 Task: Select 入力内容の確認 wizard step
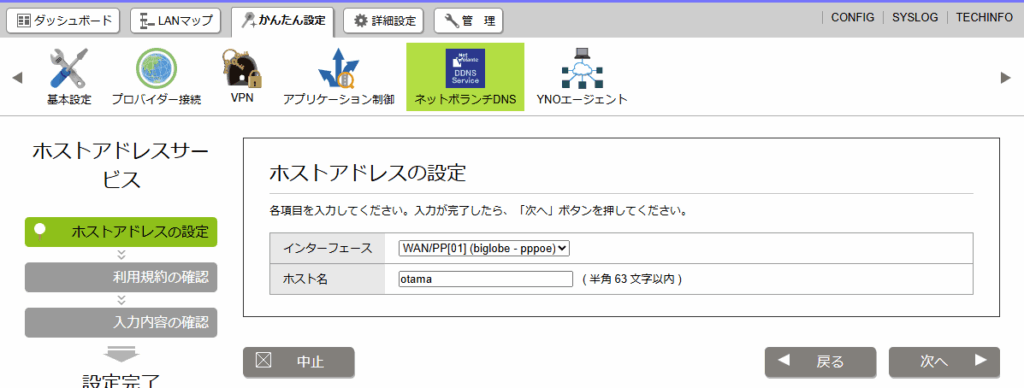[121, 322]
